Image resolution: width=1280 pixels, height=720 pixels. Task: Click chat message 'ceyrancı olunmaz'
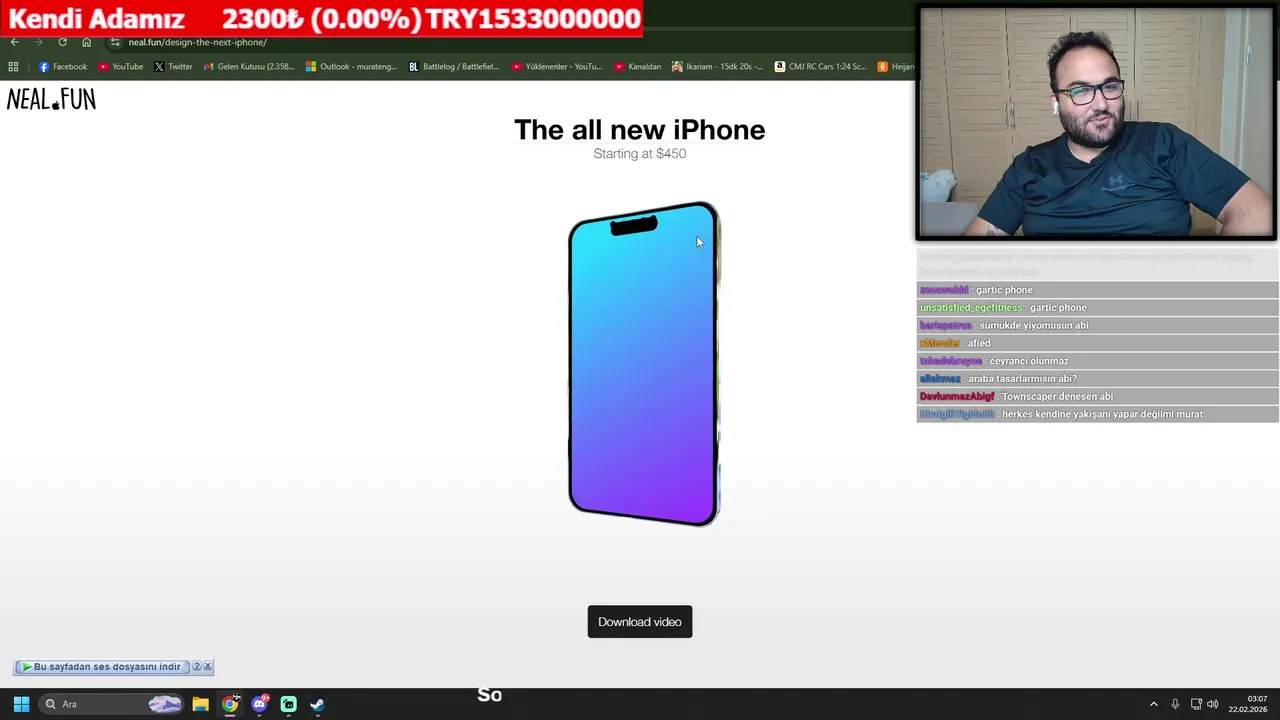[1029, 361]
